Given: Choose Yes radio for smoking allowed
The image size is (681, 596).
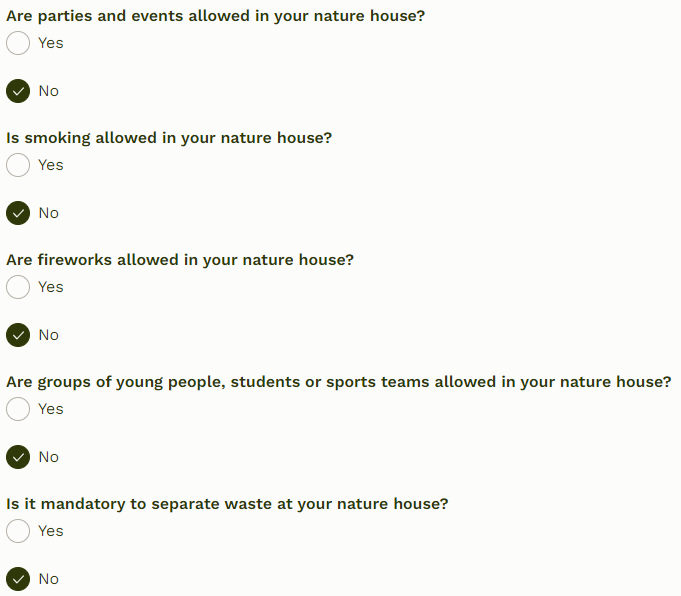Looking at the screenshot, I should click(18, 165).
